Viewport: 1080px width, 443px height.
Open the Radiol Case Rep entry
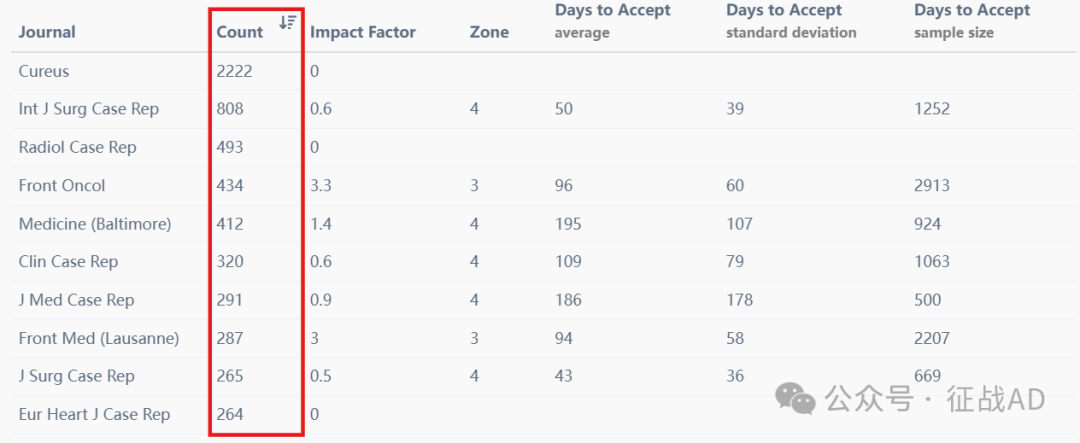78,147
